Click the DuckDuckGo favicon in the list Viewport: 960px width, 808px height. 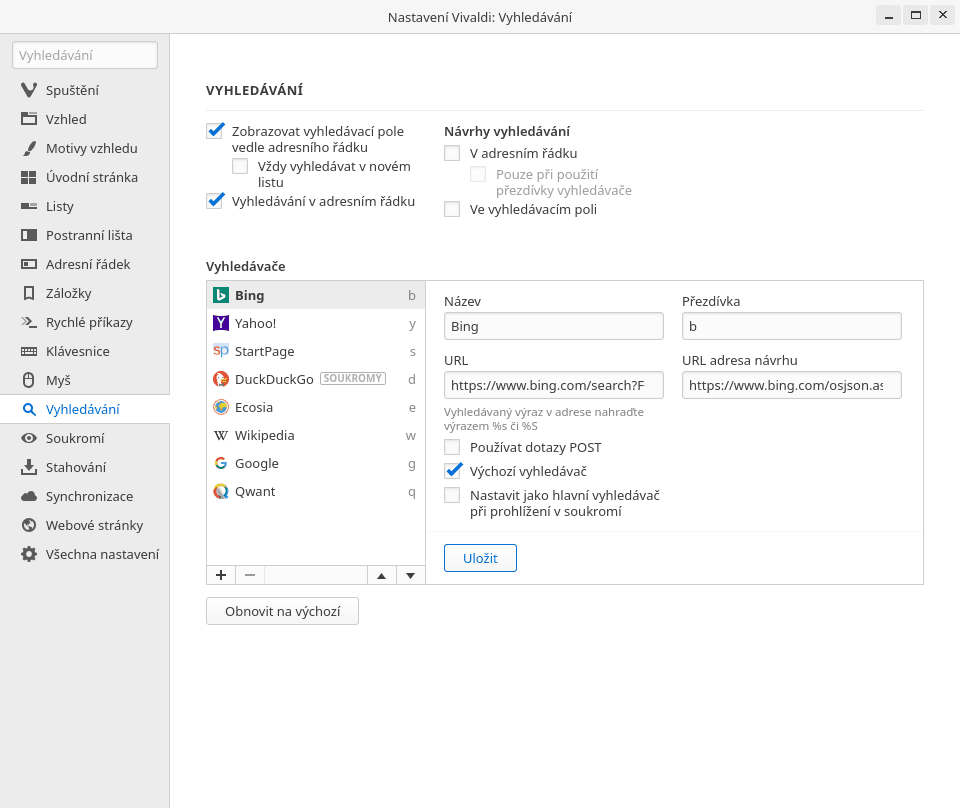221,379
